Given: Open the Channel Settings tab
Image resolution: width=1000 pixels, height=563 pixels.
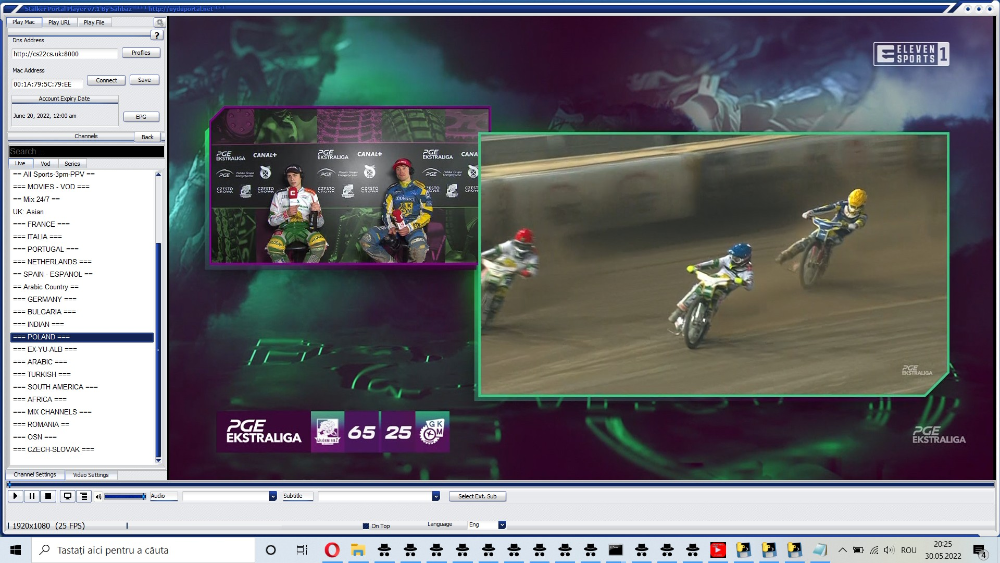Looking at the screenshot, I should click(x=35, y=474).
